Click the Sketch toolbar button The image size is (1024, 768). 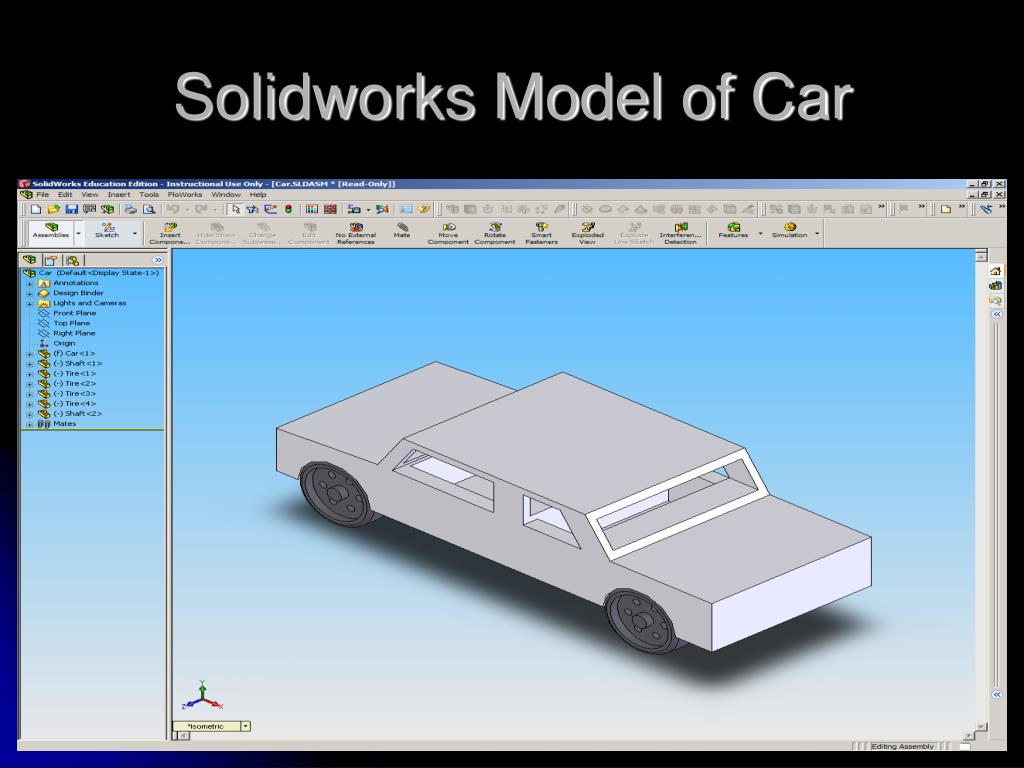[107, 231]
